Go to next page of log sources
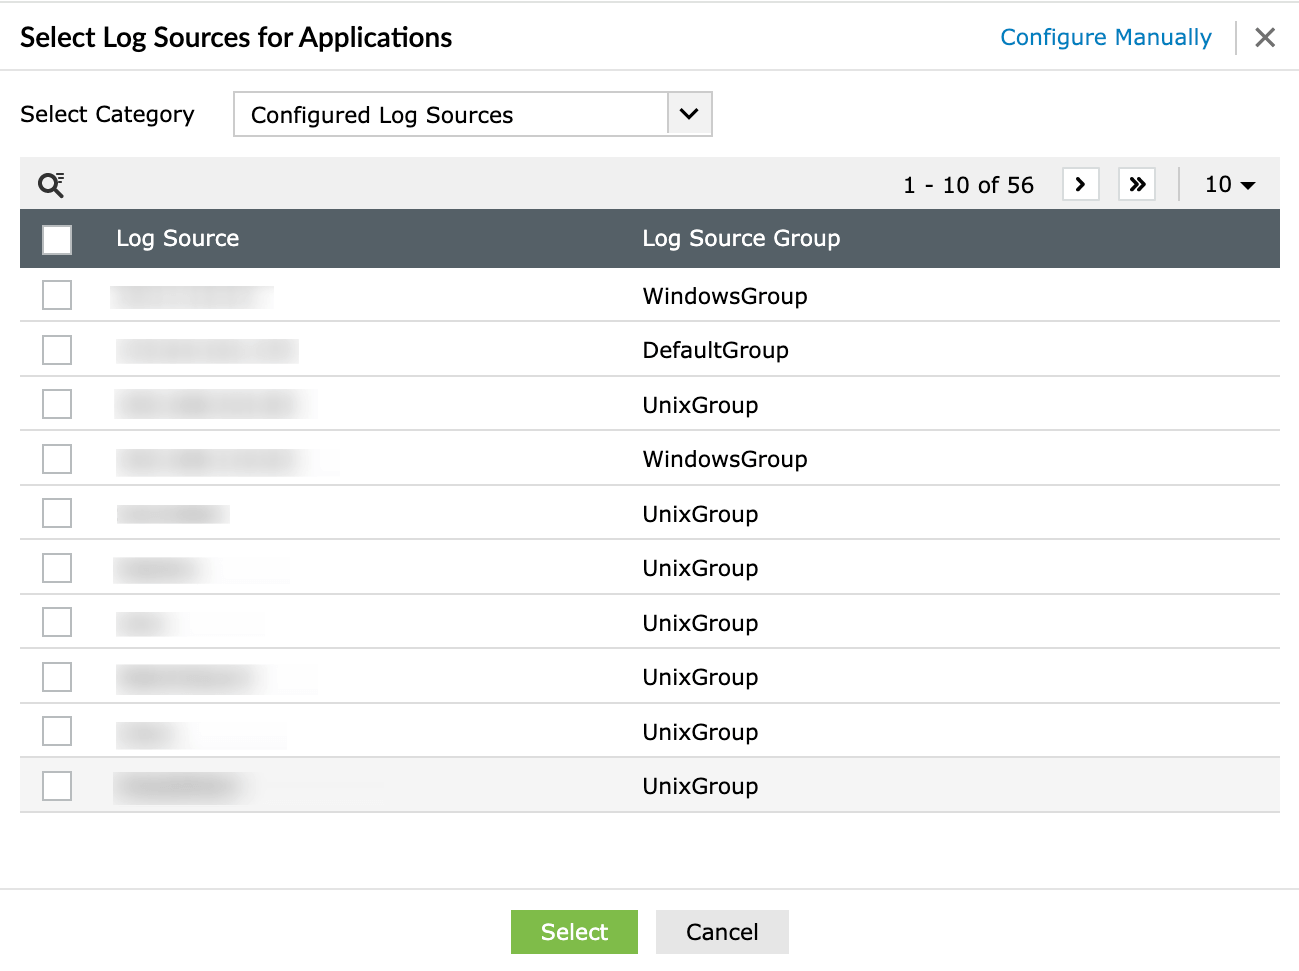This screenshot has height=971, width=1299. click(x=1080, y=185)
